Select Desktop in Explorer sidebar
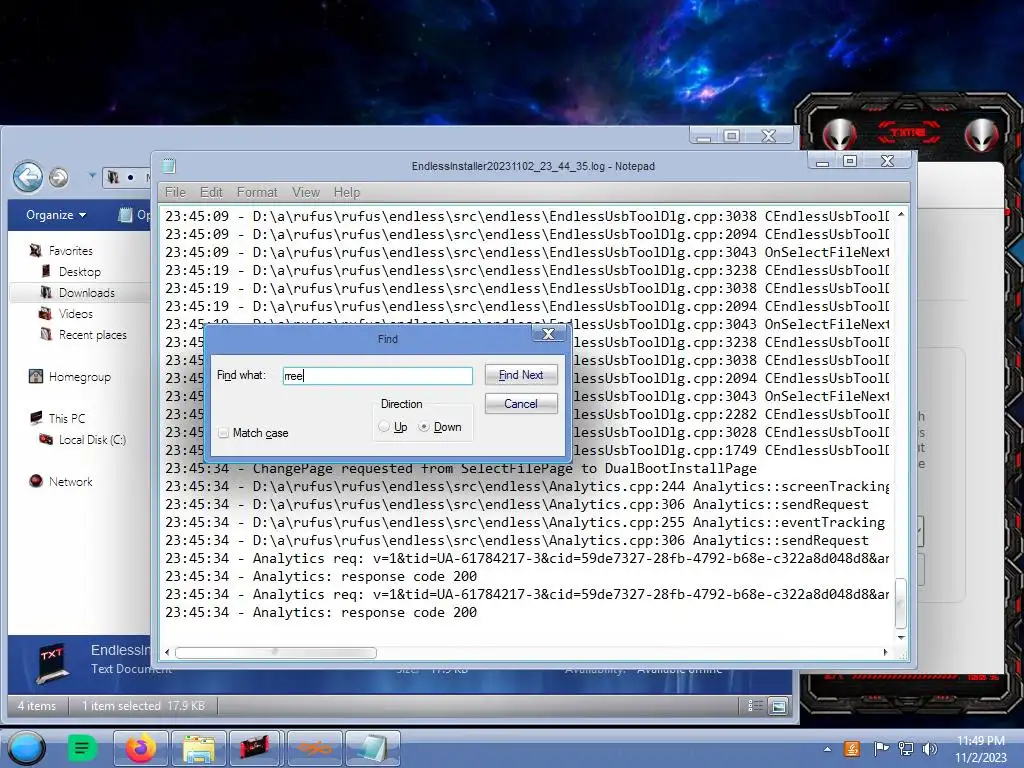The width and height of the screenshot is (1024, 768). 80,272
